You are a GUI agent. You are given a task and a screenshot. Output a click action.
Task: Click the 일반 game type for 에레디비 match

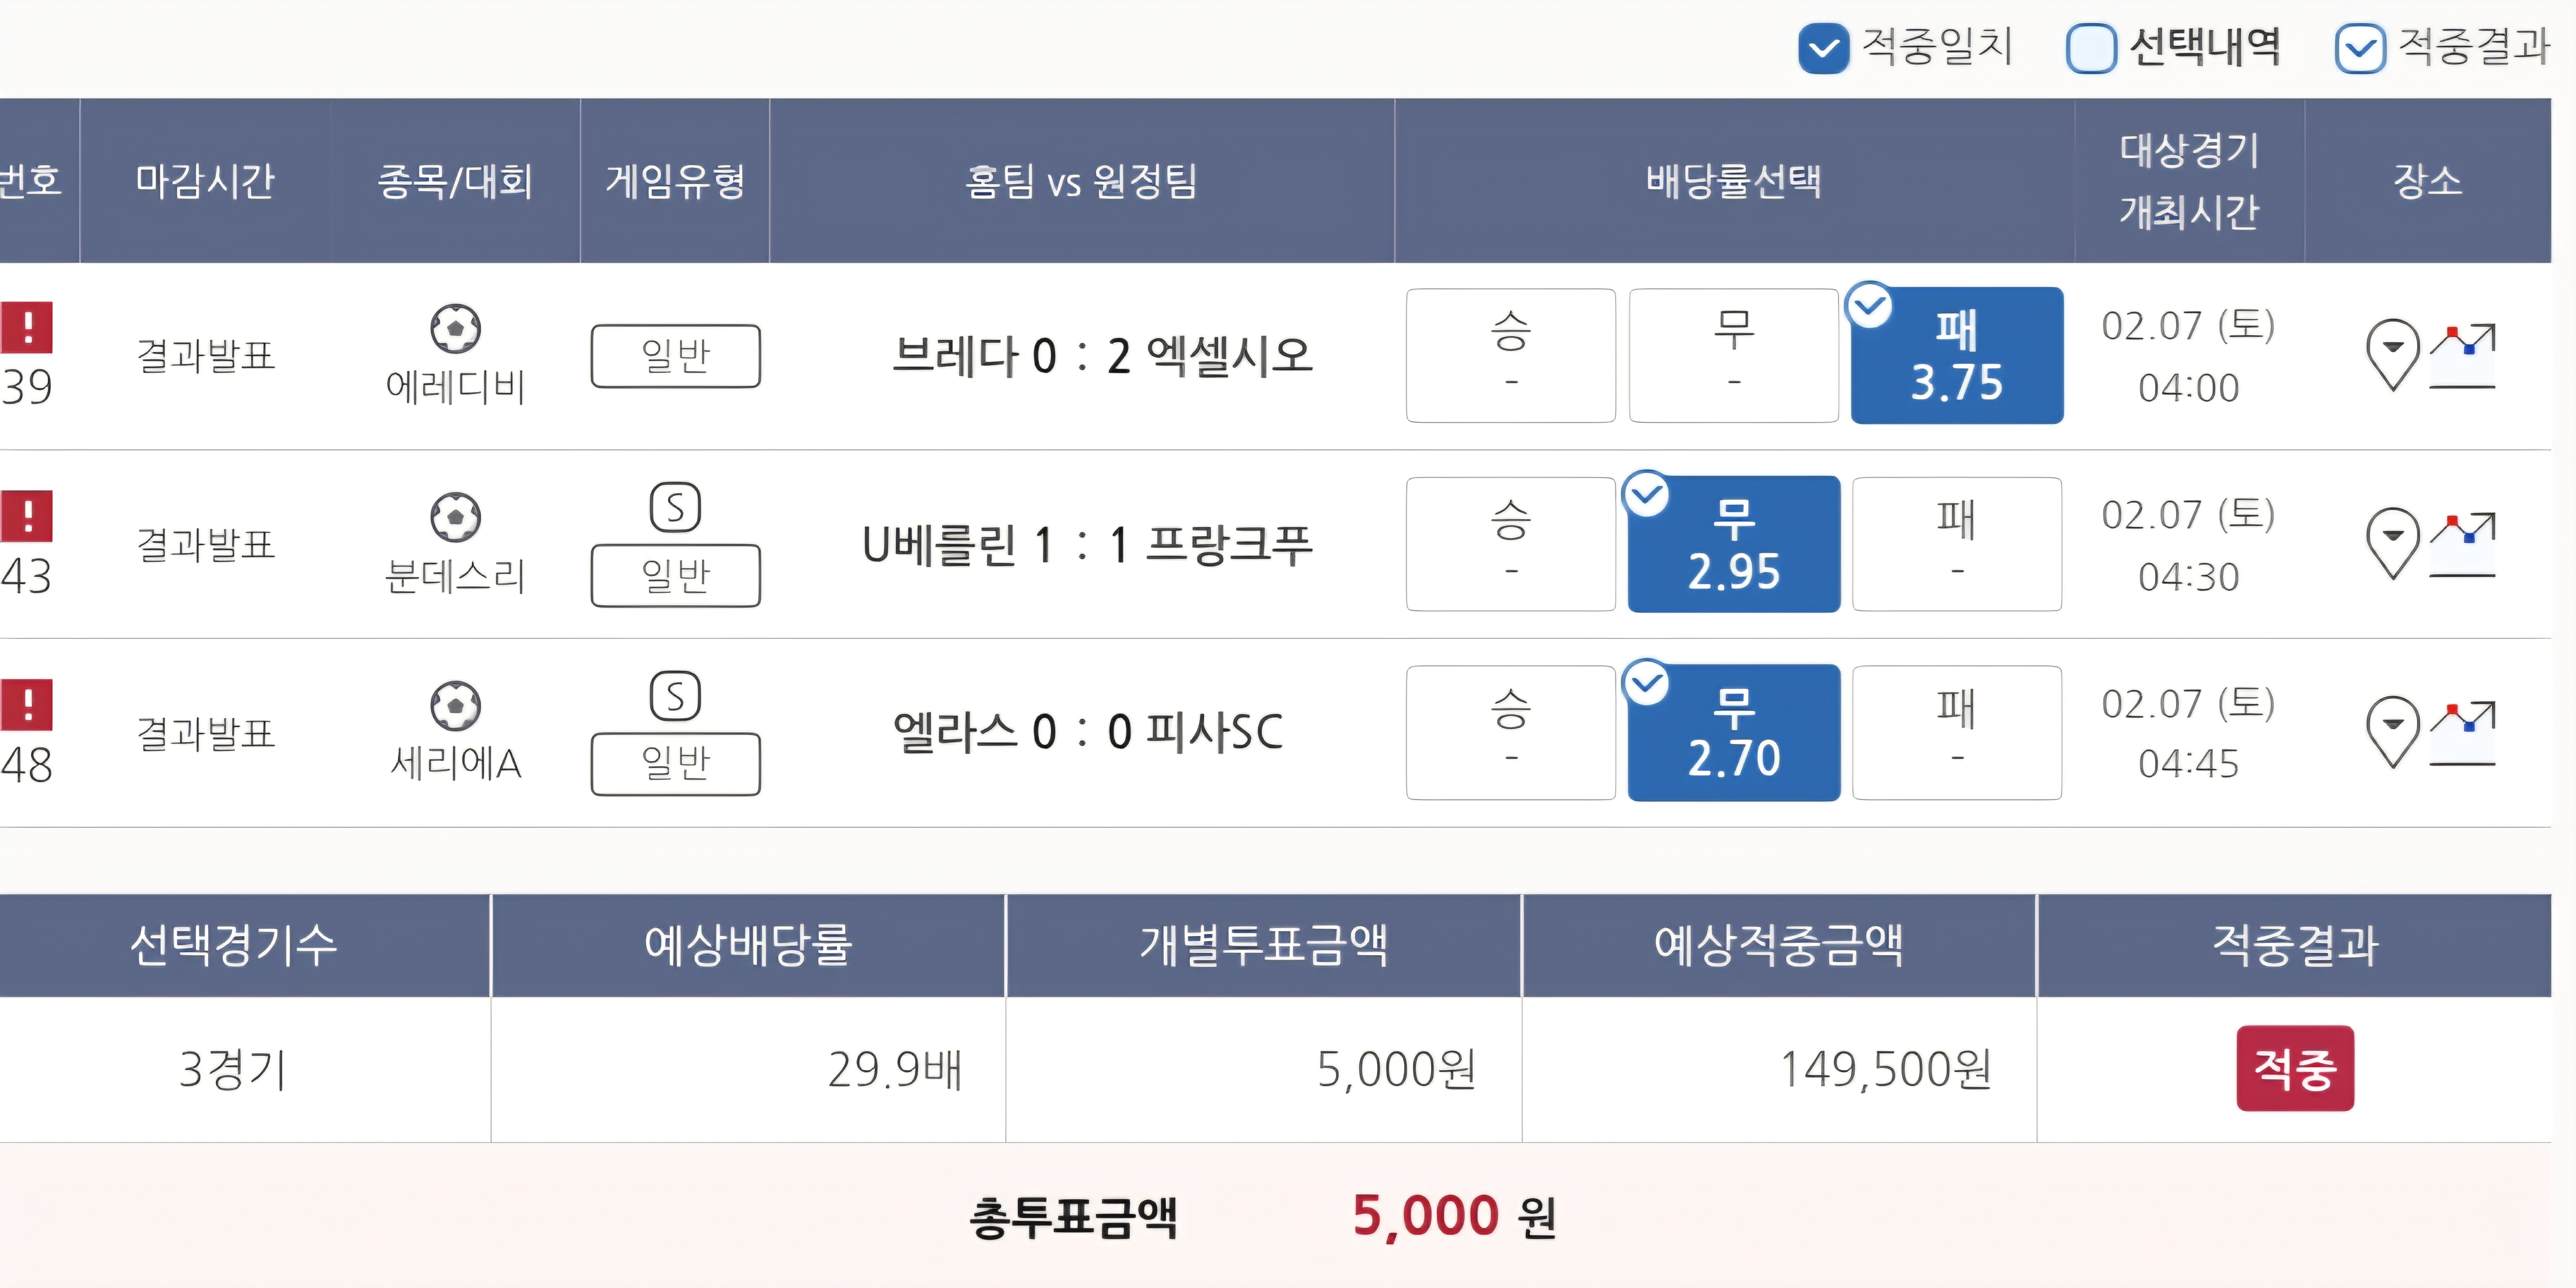tap(675, 356)
